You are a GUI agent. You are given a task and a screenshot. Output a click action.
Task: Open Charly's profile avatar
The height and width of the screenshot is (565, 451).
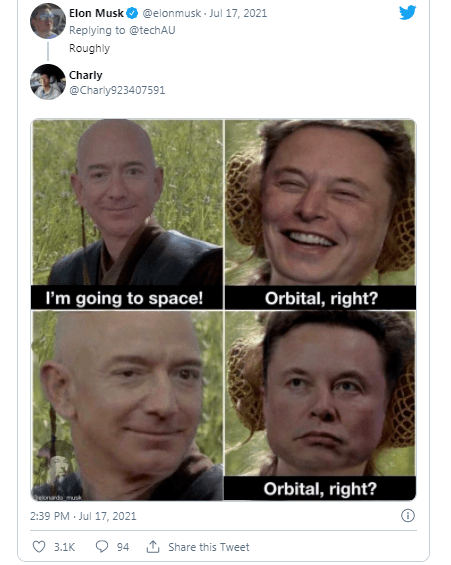[48, 82]
